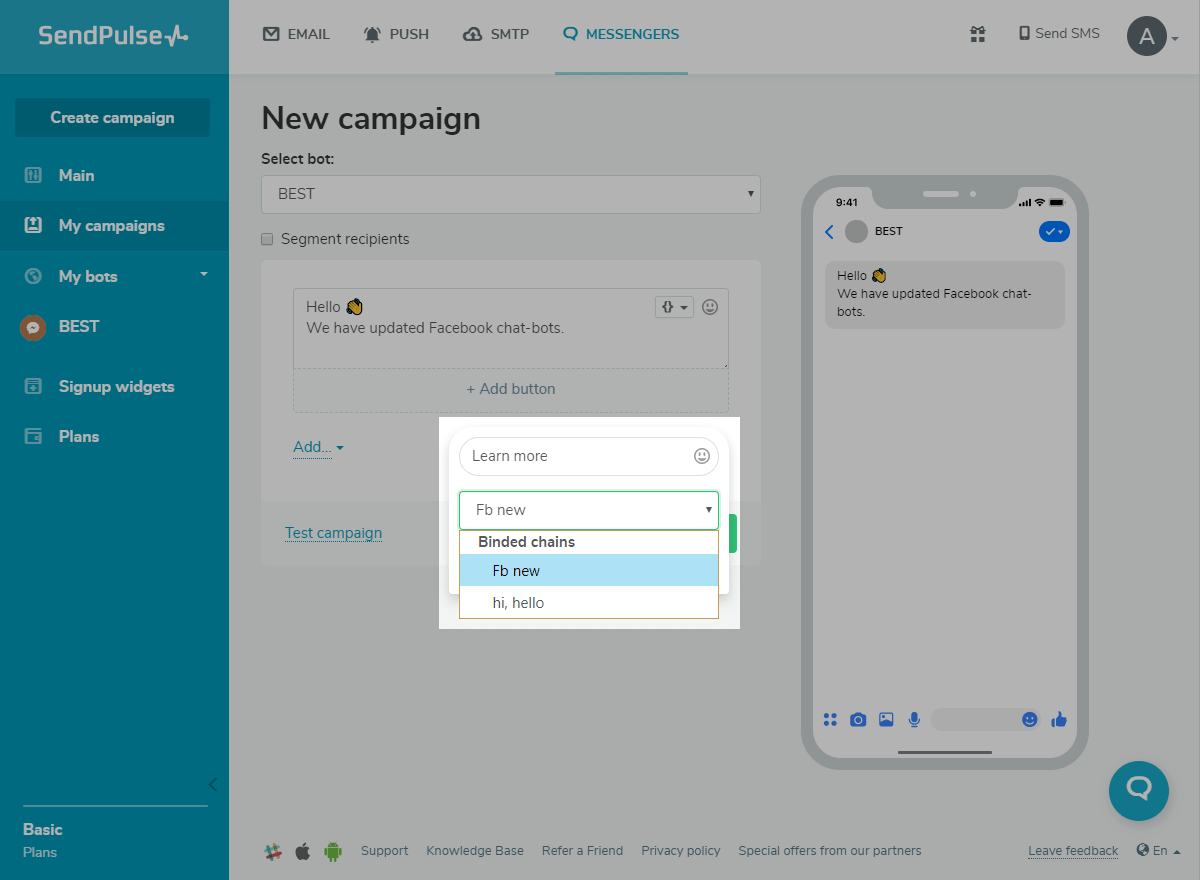Image resolution: width=1200 pixels, height=880 pixels.
Task: Click the phone preview message input
Action: pos(986,720)
